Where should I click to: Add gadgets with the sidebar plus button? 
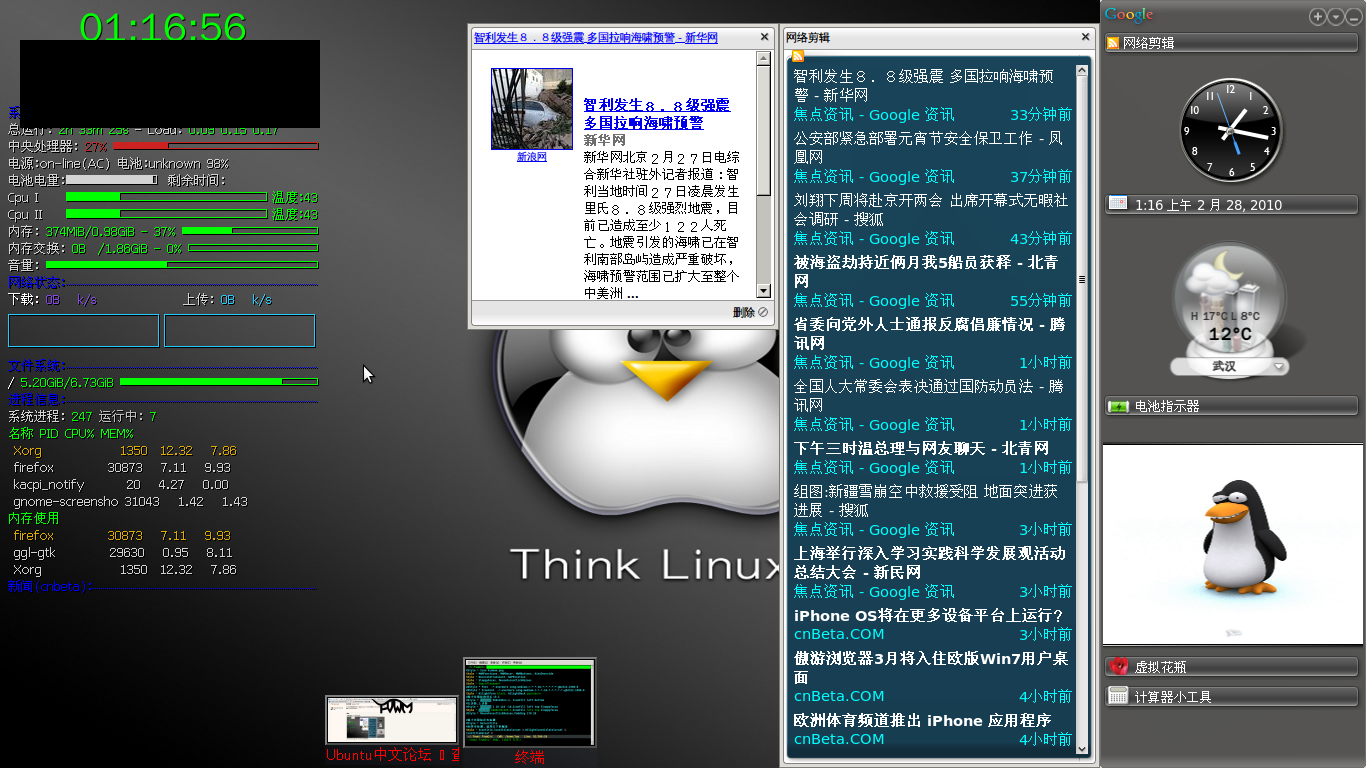(x=1317, y=17)
